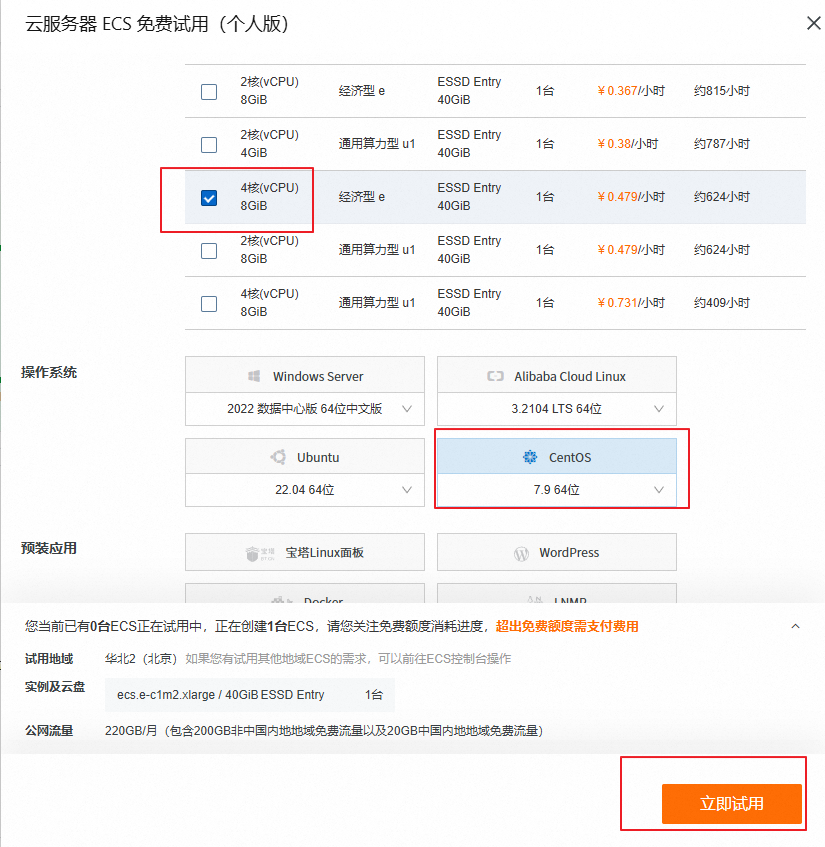Click the 约409小时 duration text
Image resolution: width=825 pixels, height=847 pixels.
722,302
